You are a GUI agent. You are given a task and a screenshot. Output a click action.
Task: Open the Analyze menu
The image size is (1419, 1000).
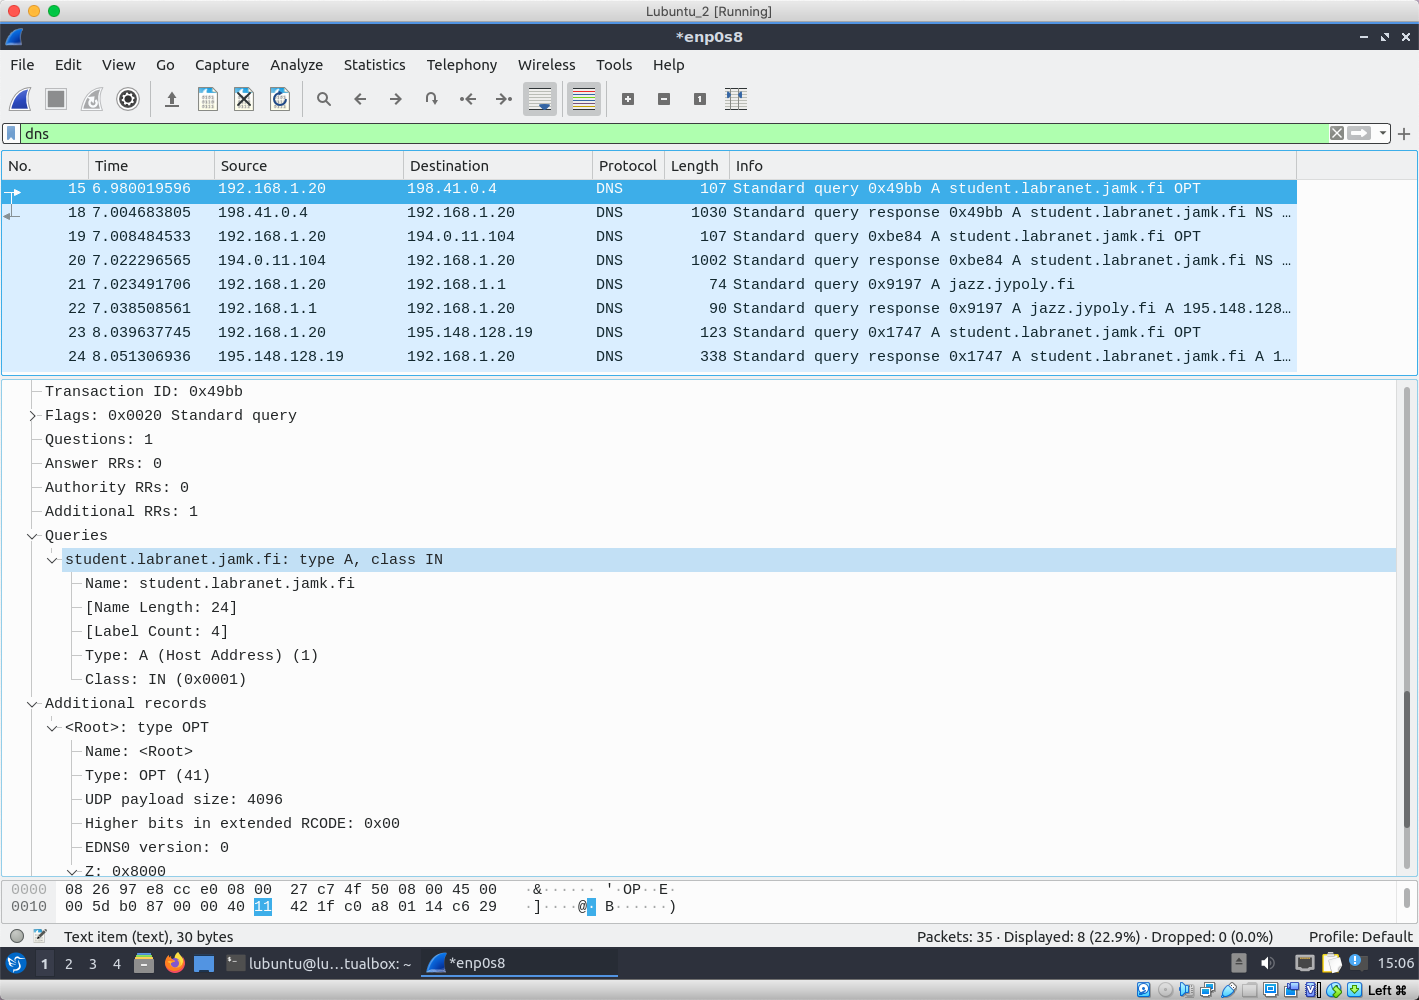click(x=296, y=65)
